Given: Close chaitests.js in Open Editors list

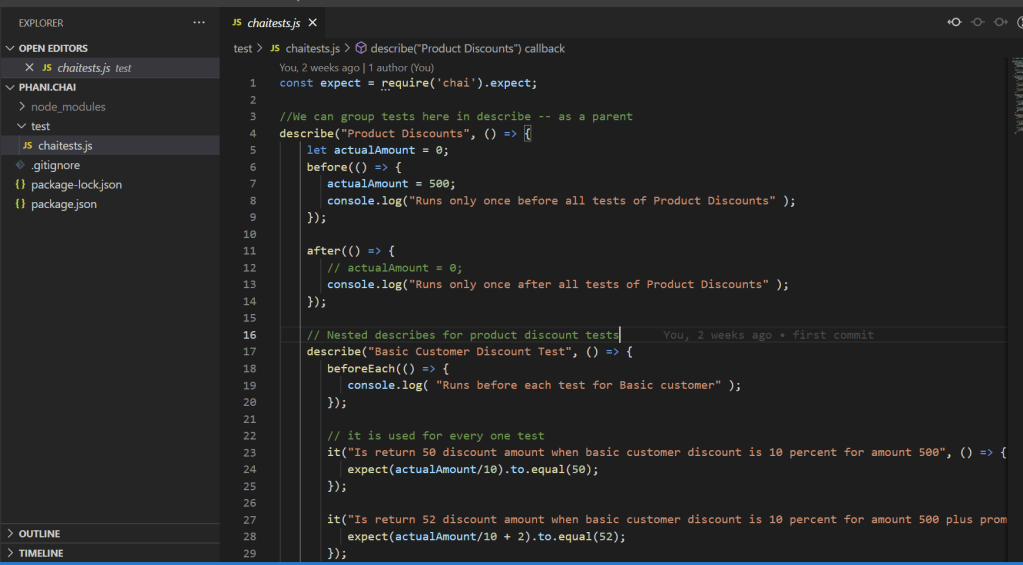Looking at the screenshot, I should click(x=29, y=68).
